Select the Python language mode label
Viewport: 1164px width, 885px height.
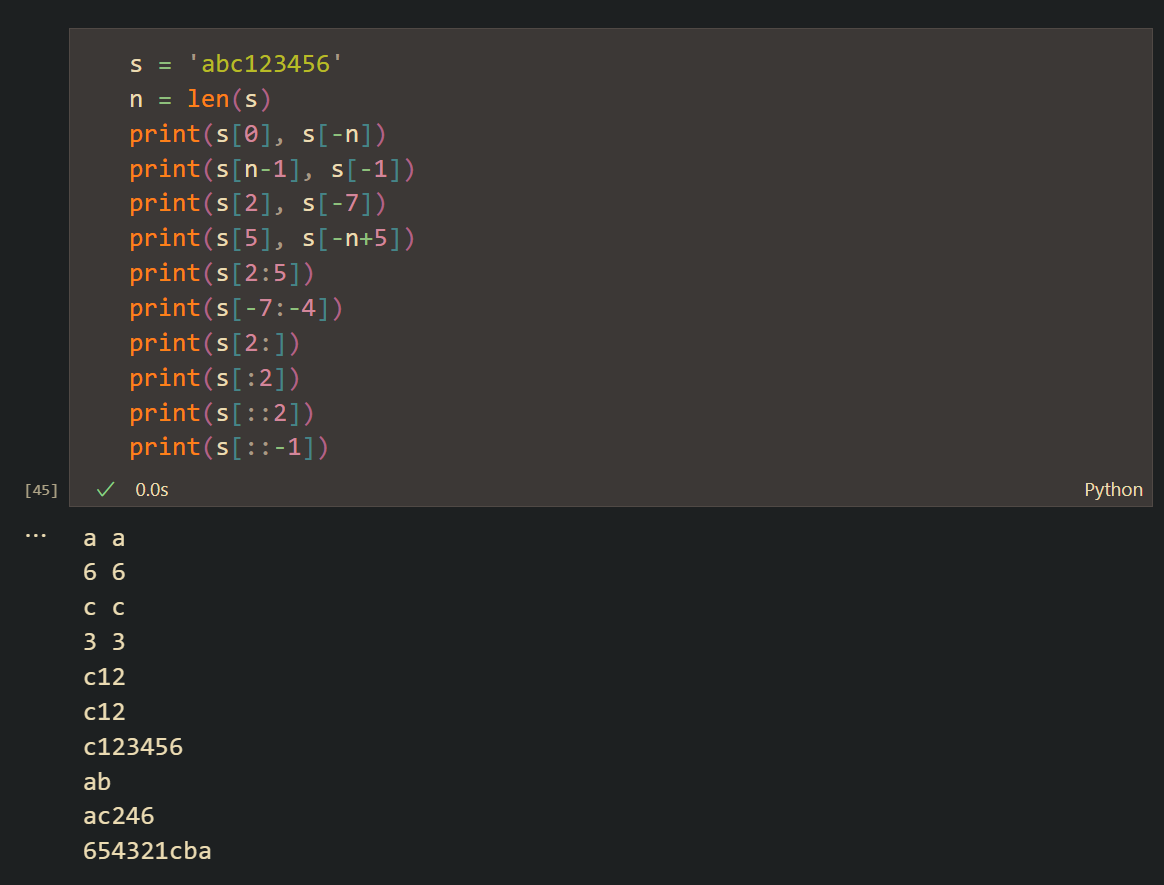(1113, 489)
